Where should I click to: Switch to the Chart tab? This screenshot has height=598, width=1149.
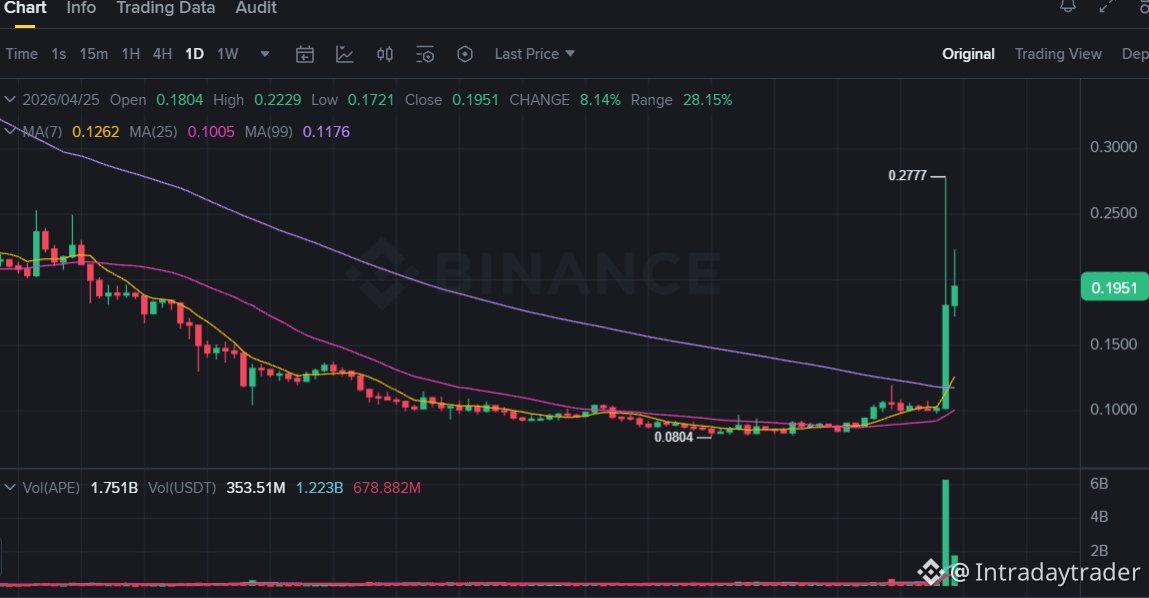[25, 8]
